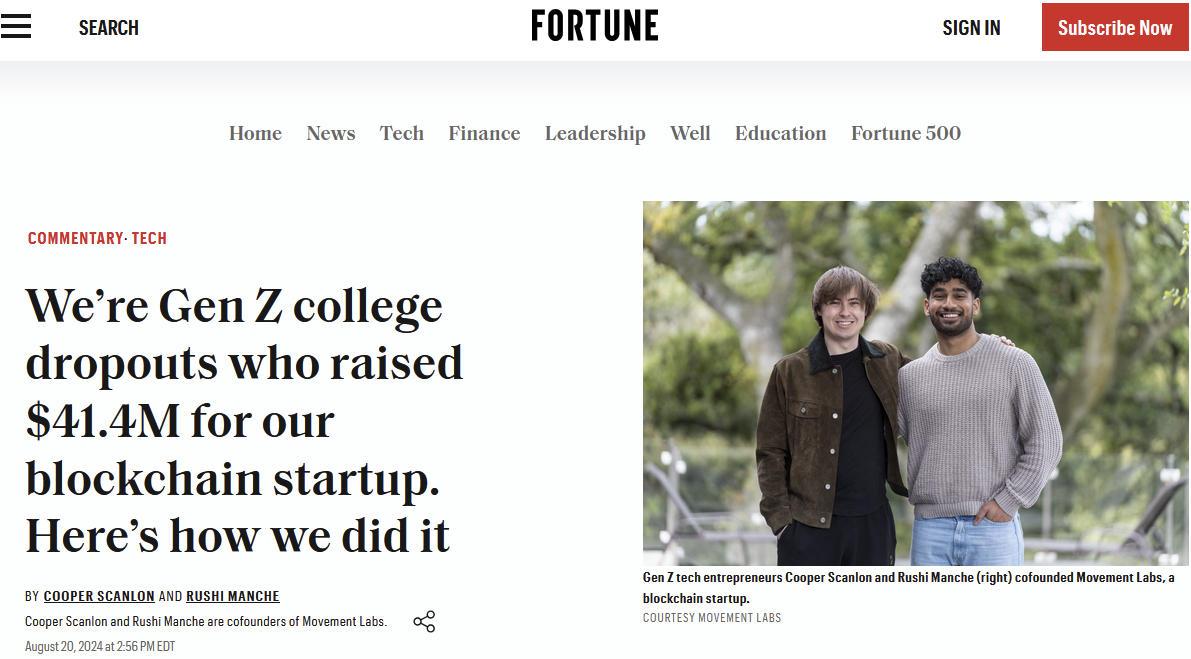The height and width of the screenshot is (659, 1191).
Task: Click the COMMENTARY category tag
Action: pyautogui.click(x=75, y=238)
